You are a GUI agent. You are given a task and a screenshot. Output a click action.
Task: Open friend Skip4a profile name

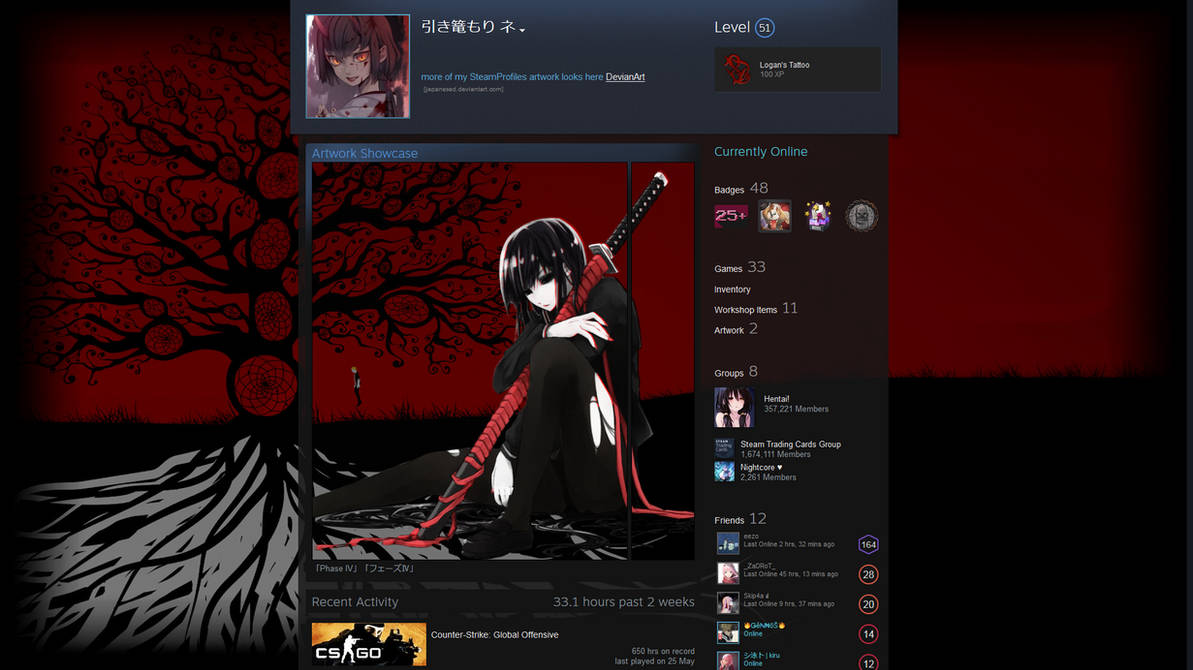pos(756,595)
